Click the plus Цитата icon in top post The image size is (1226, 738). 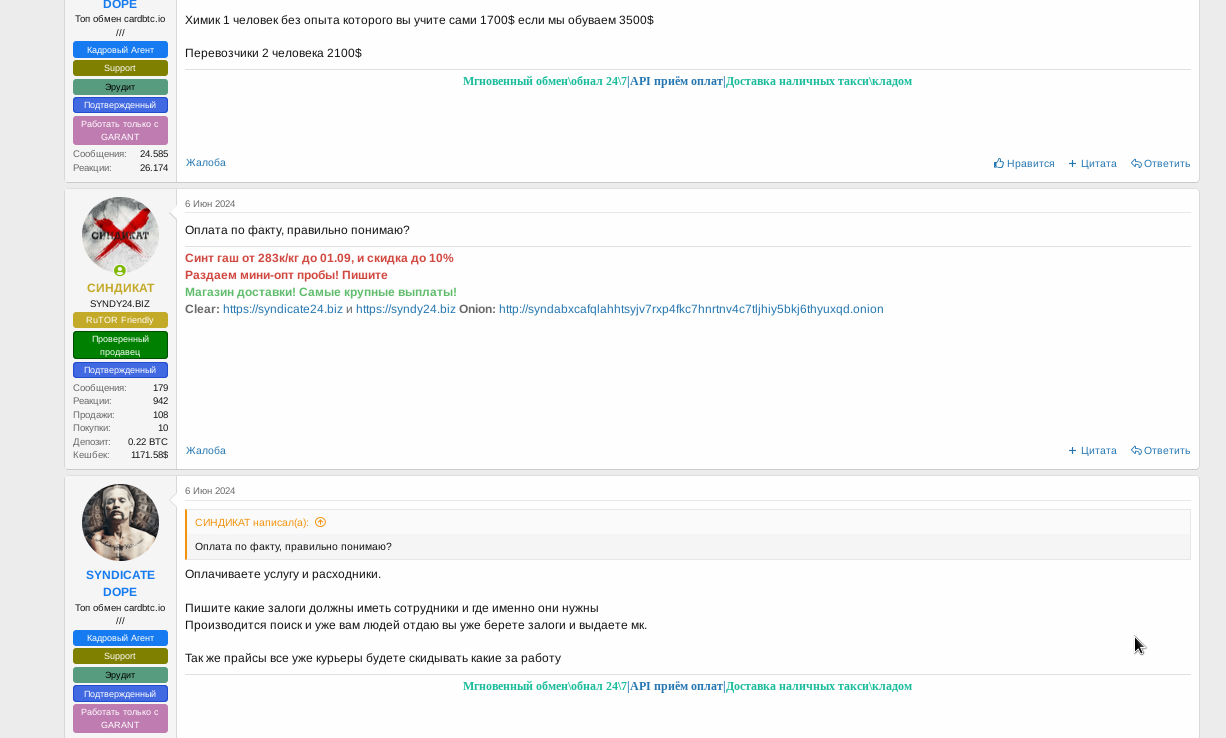(x=1073, y=163)
